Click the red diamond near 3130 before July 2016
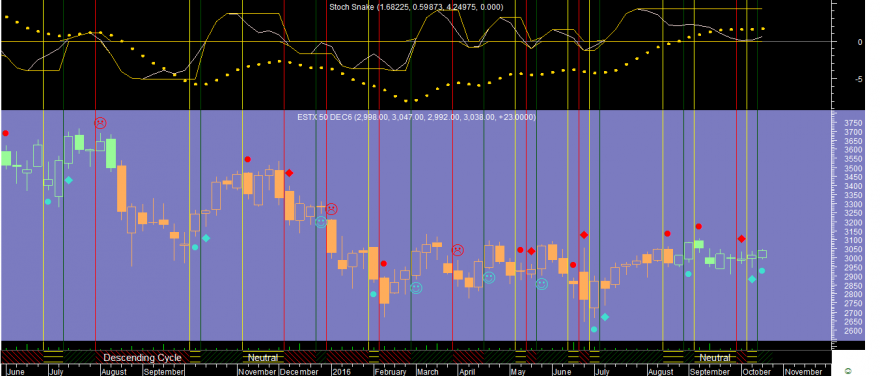 coord(584,235)
